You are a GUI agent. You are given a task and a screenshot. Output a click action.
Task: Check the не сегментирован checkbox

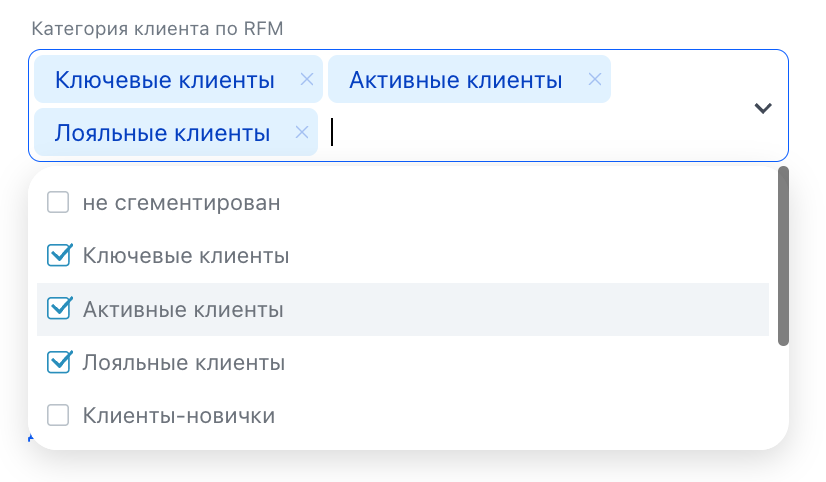click(58, 203)
